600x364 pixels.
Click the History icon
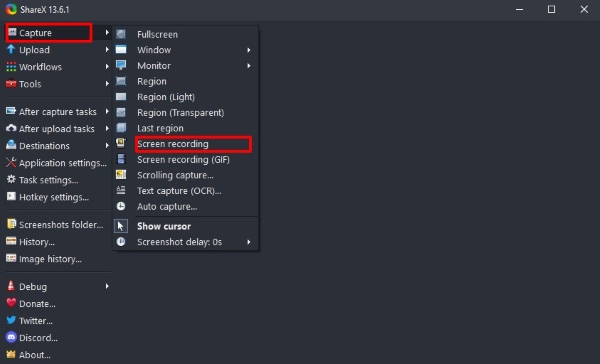[11, 241]
